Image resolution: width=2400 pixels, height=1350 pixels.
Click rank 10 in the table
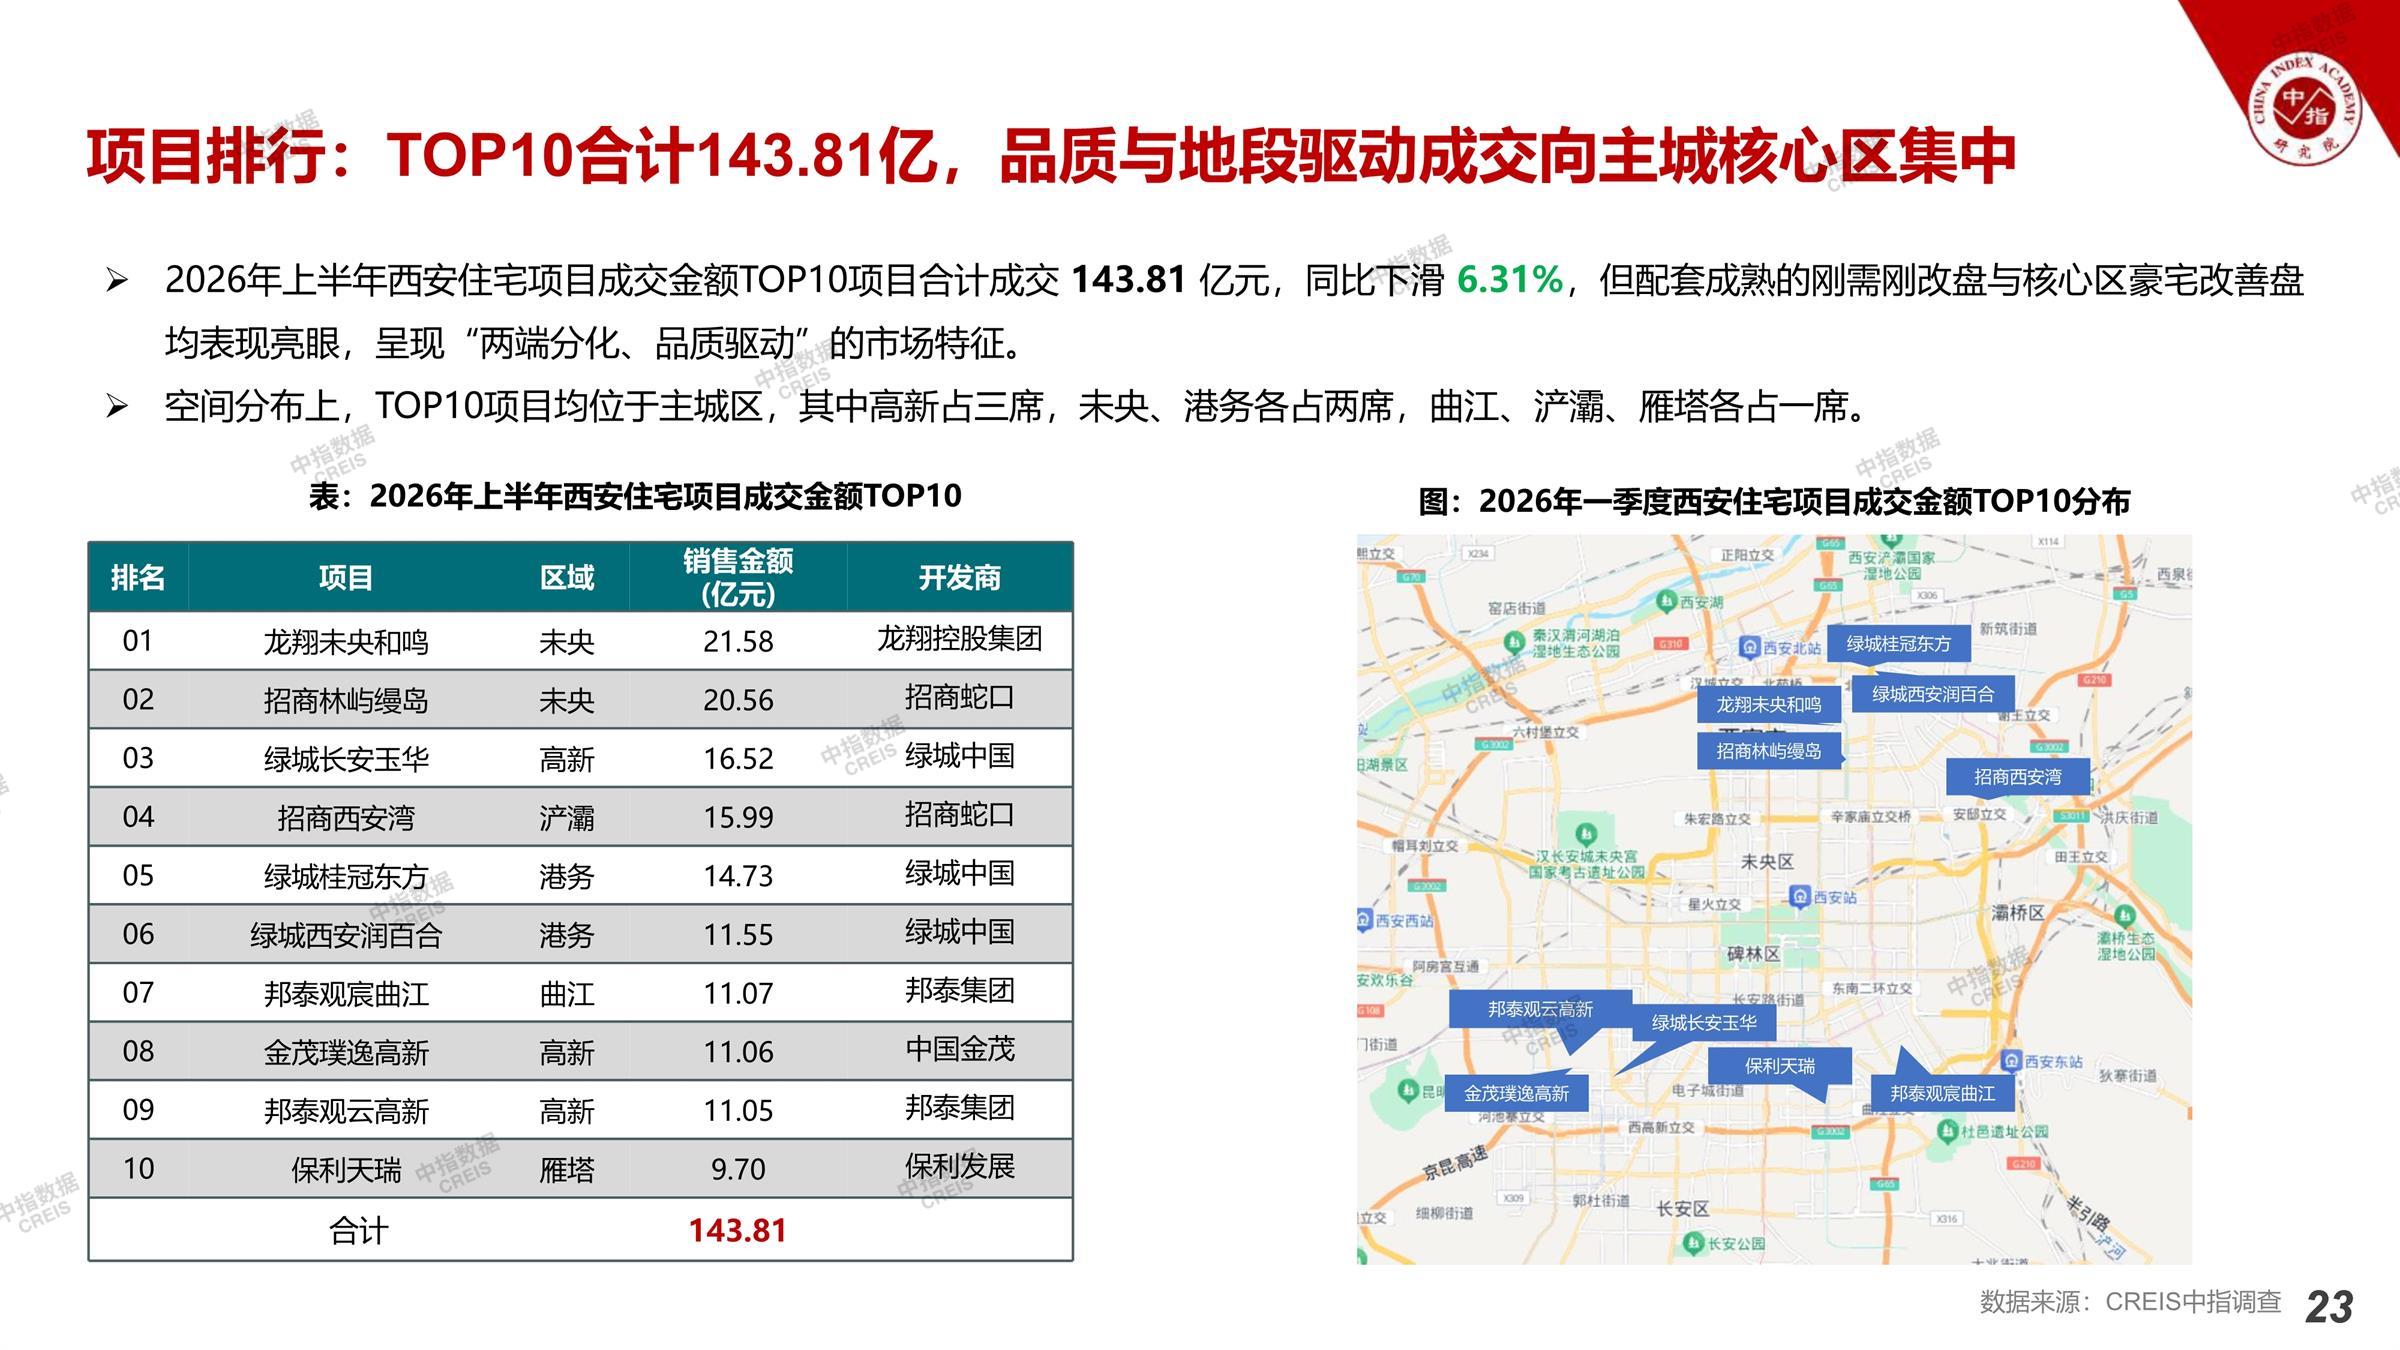(138, 1169)
